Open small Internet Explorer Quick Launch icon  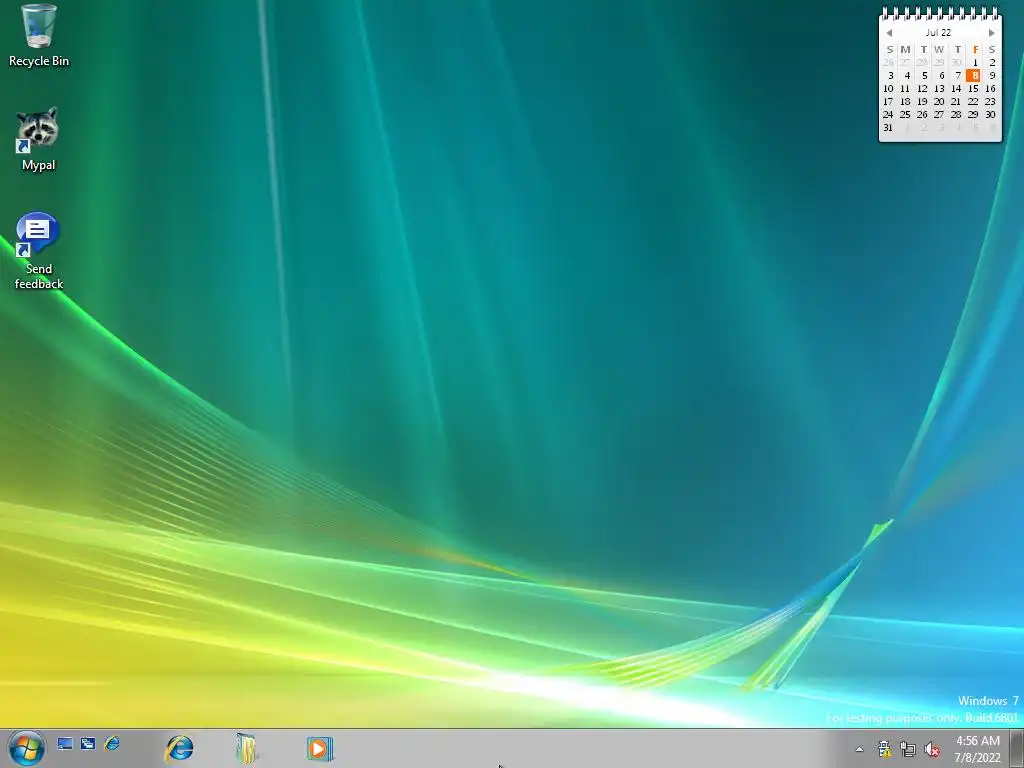(112, 743)
